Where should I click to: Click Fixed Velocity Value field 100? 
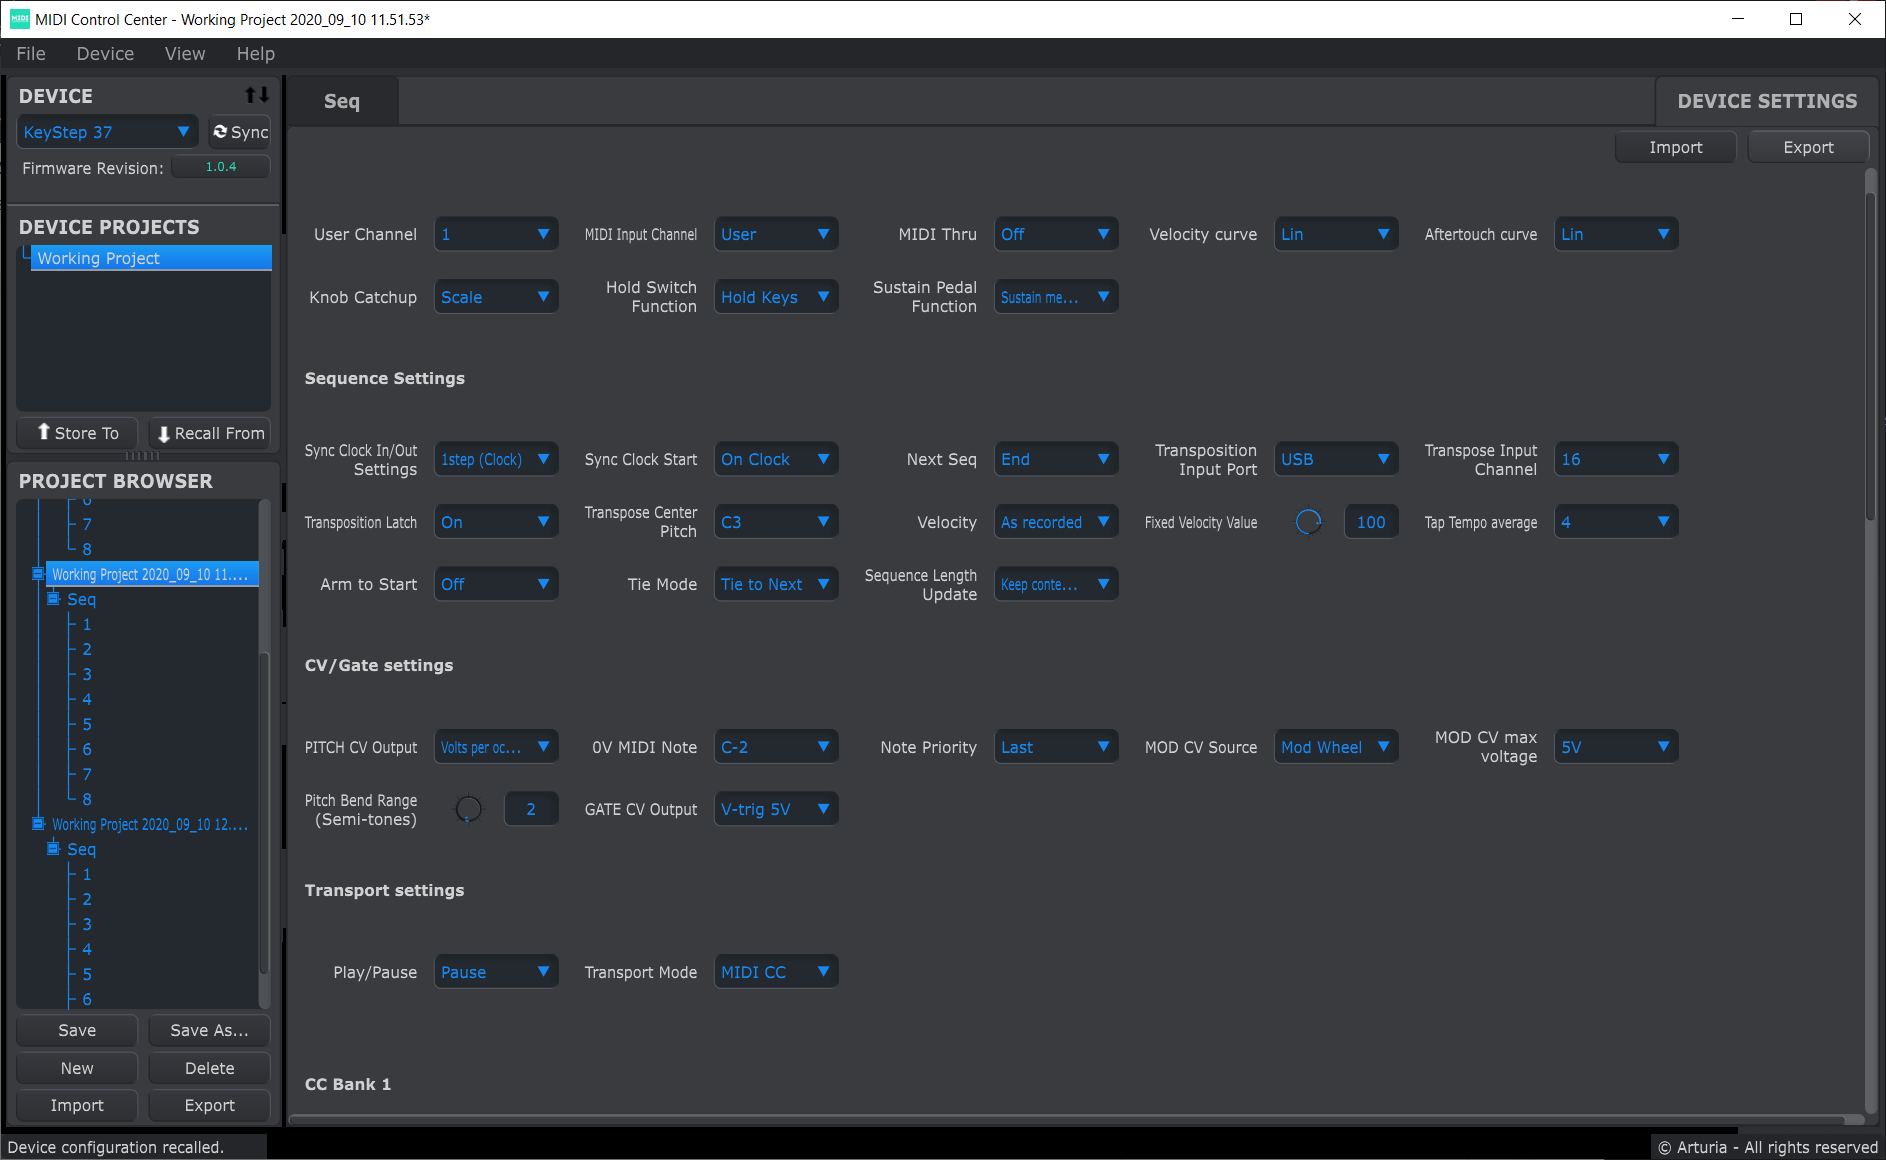click(x=1371, y=522)
